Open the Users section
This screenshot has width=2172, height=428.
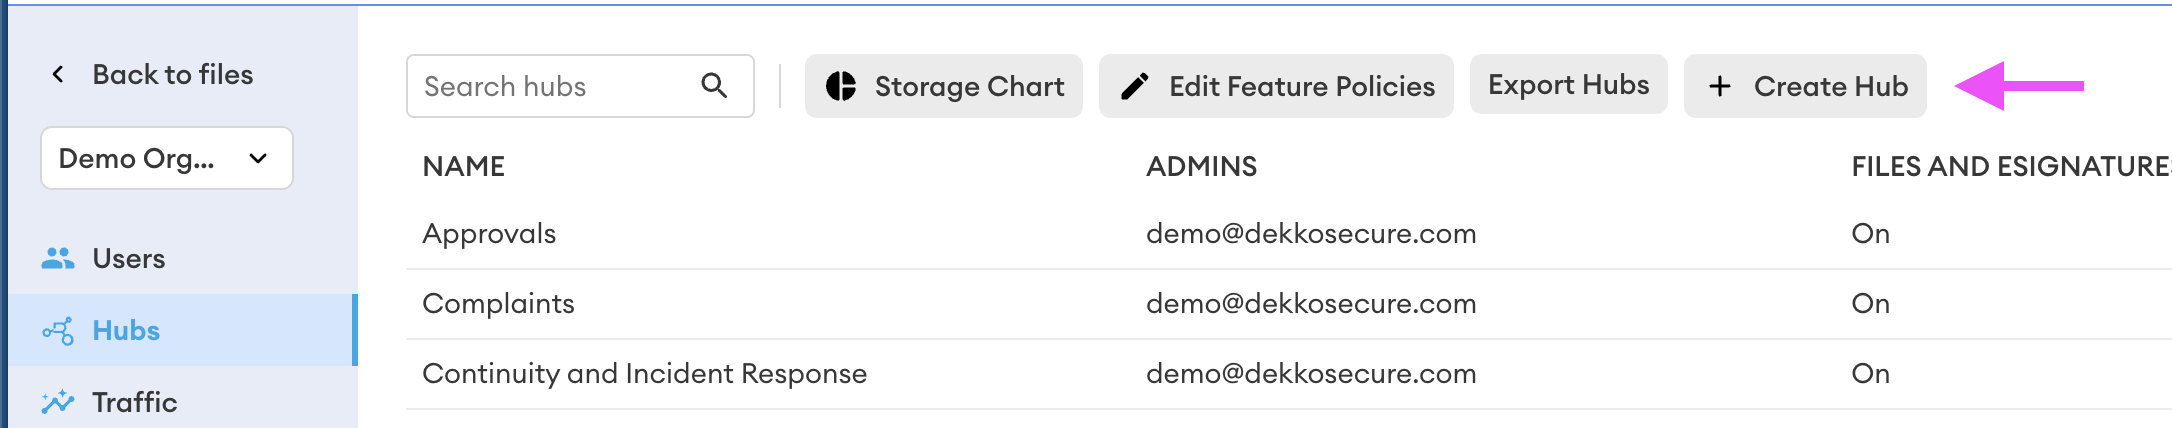(x=183, y=258)
